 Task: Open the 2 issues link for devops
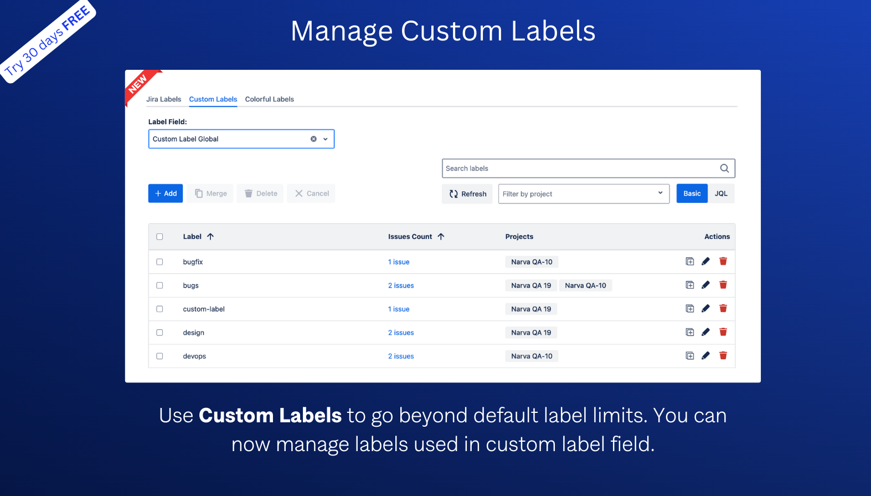[401, 356]
